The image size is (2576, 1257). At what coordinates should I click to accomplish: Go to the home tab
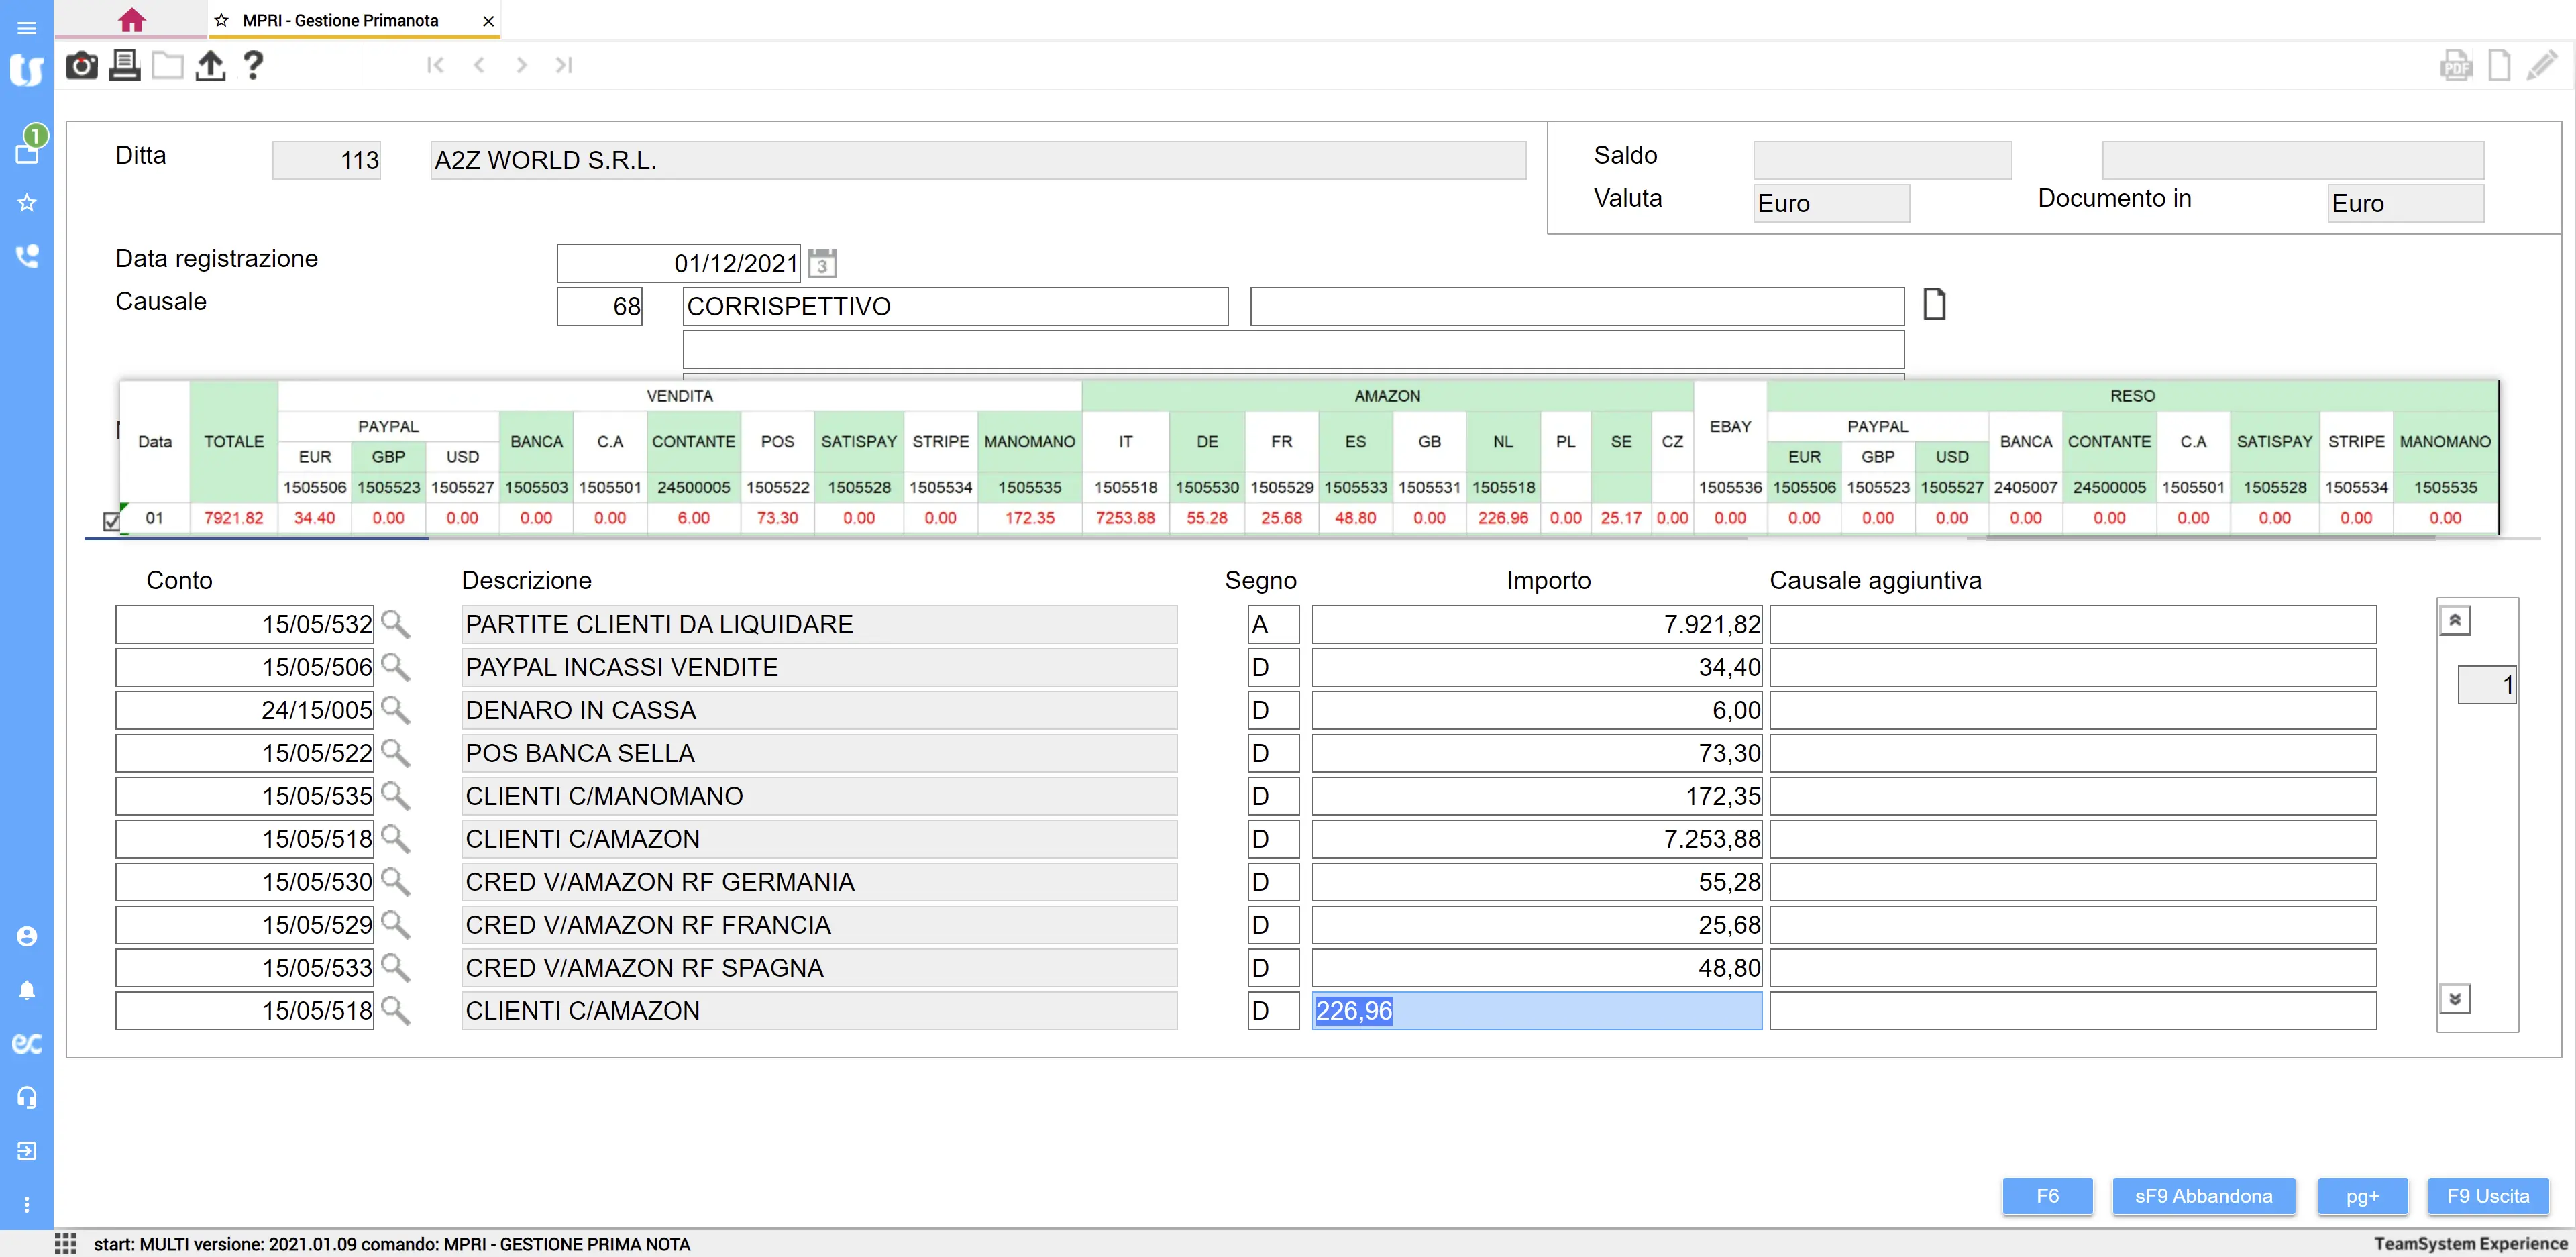tap(131, 20)
